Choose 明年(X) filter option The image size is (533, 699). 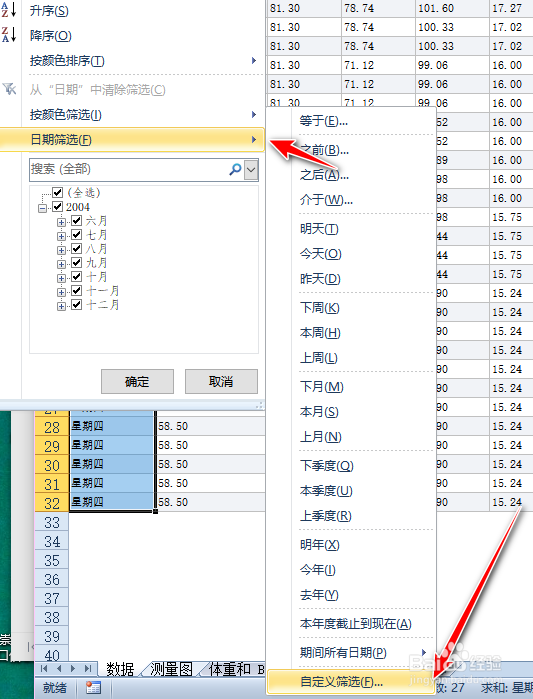(351, 544)
